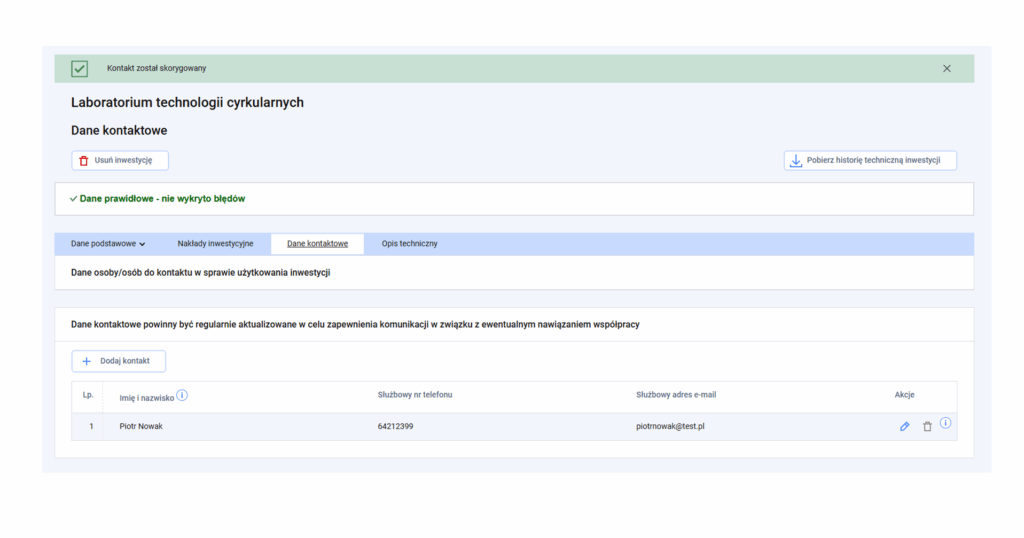Click the info icon in Akcje column
The height and width of the screenshot is (538, 1024).
tap(945, 423)
